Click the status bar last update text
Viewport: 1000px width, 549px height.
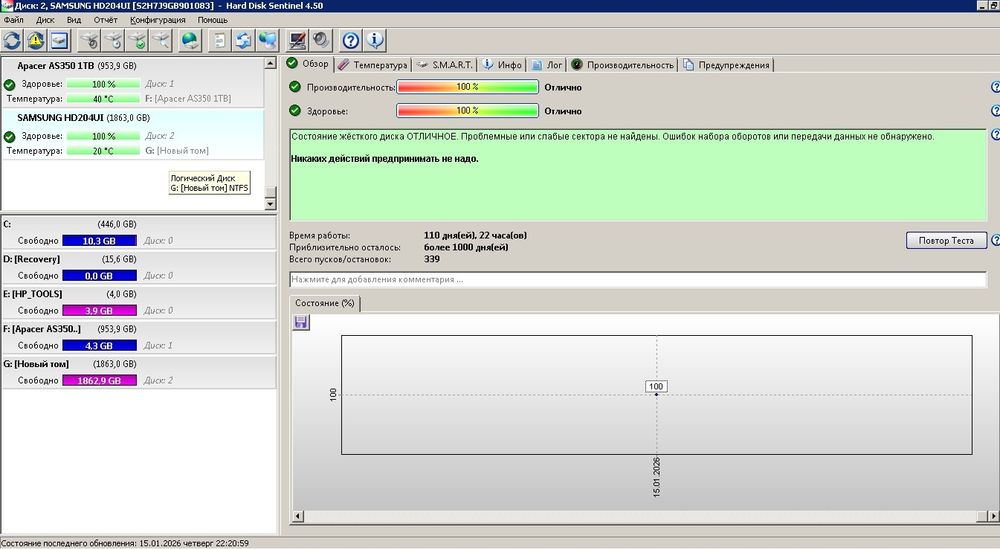pos(125,543)
